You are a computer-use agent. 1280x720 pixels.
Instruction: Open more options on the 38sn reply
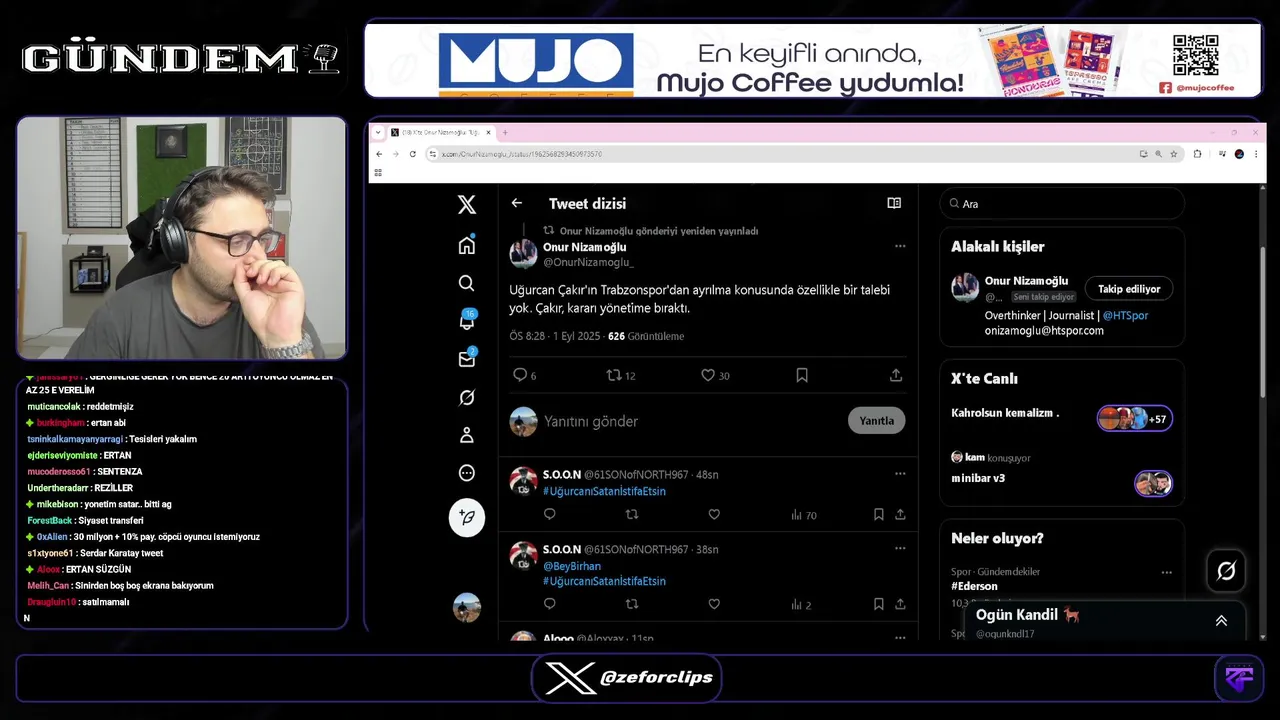(900, 549)
